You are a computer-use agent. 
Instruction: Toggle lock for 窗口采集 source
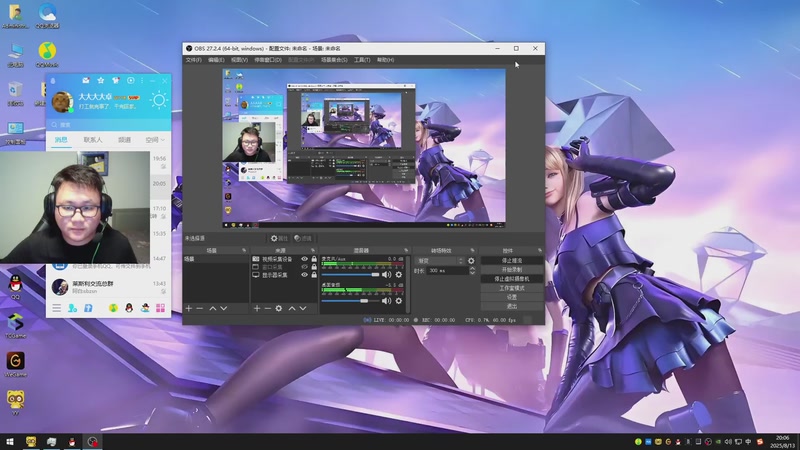tap(314, 267)
